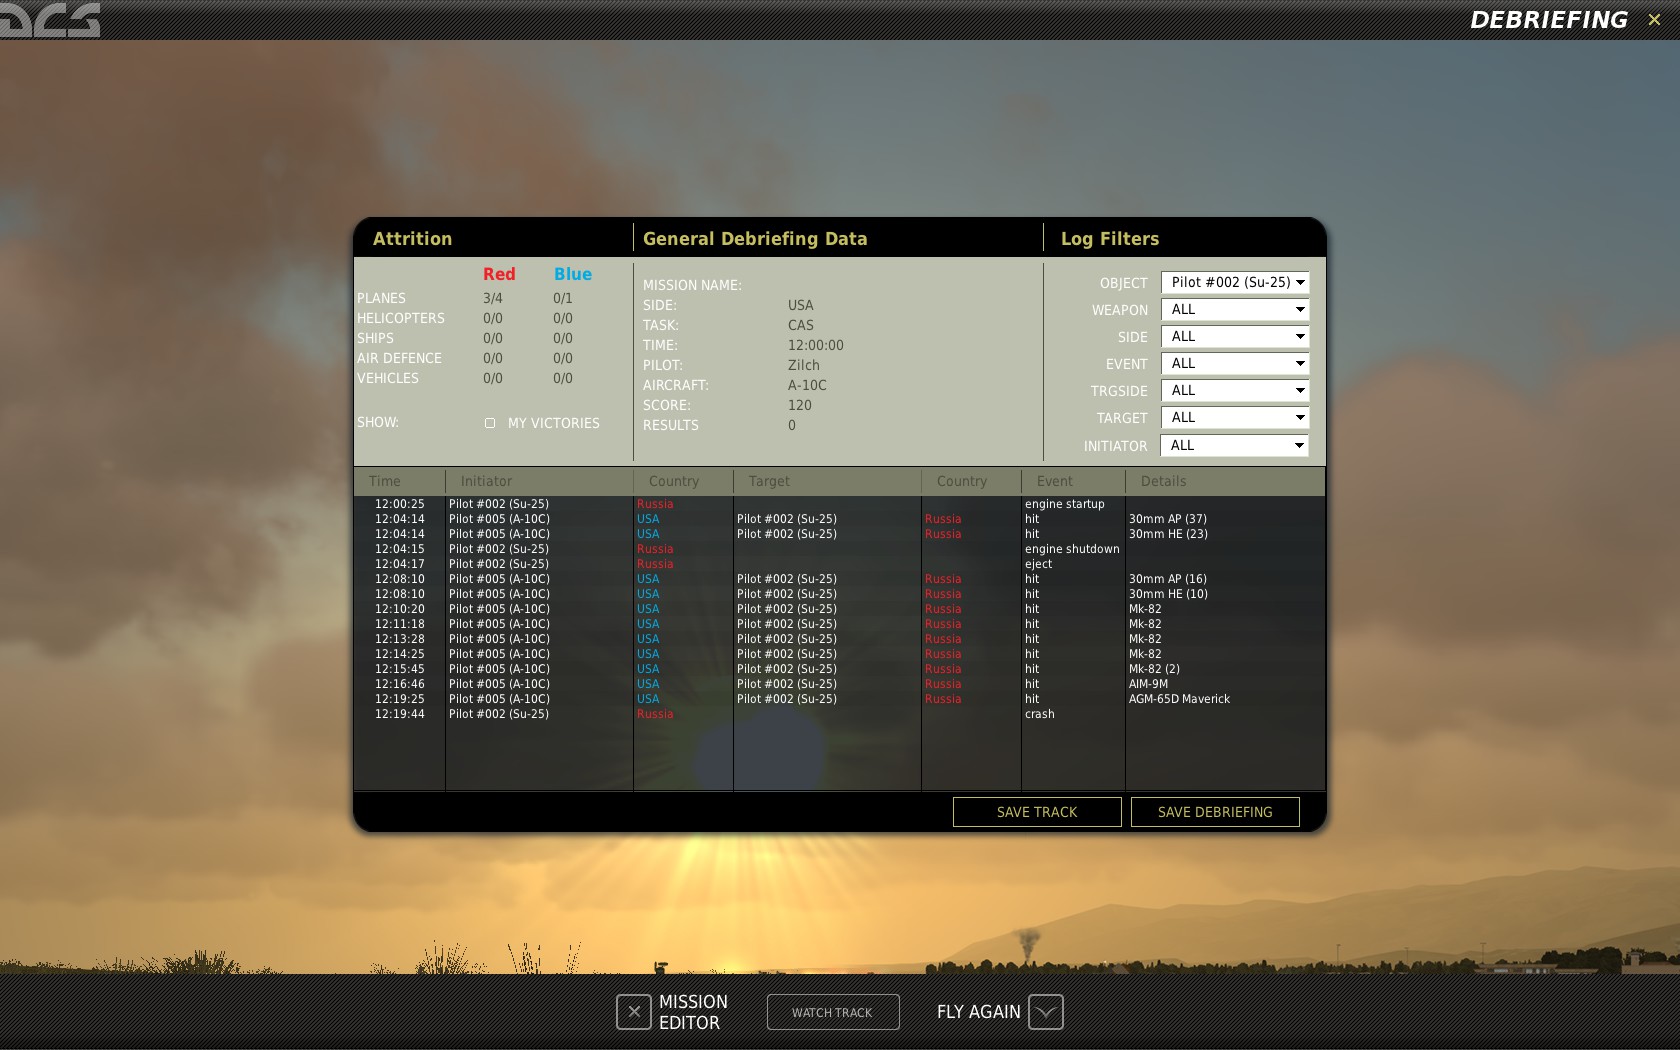
Task: Open the Object filter dropdown
Action: [x=1235, y=283]
